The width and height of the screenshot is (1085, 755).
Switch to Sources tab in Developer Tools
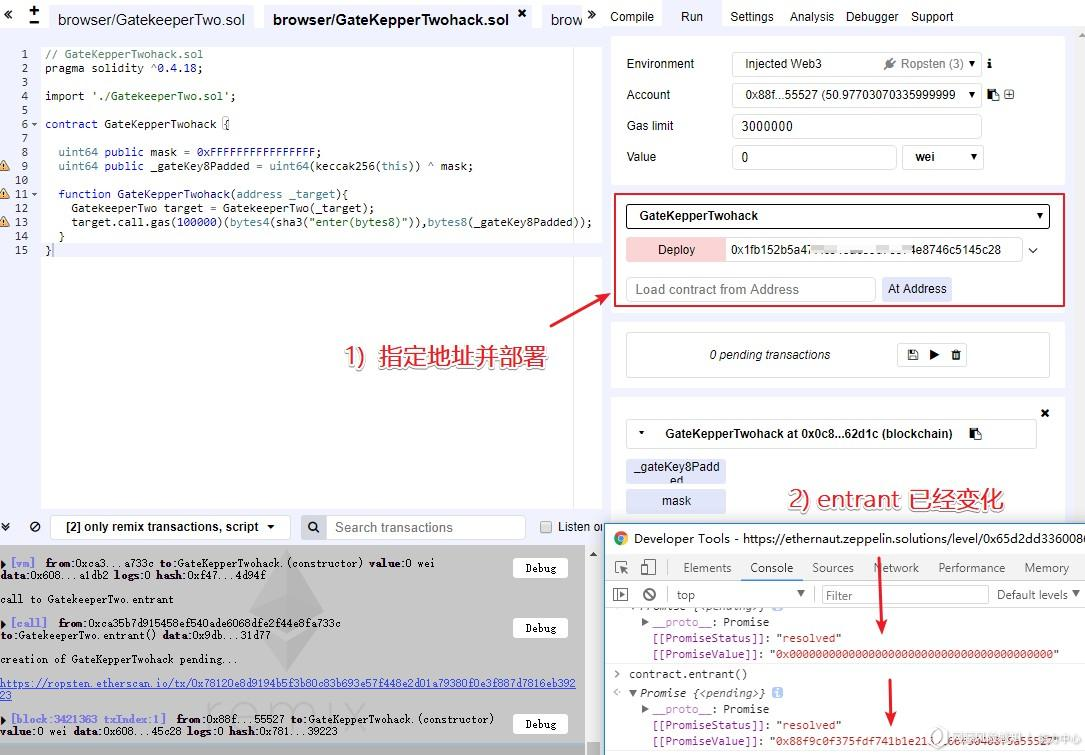click(x=832, y=567)
